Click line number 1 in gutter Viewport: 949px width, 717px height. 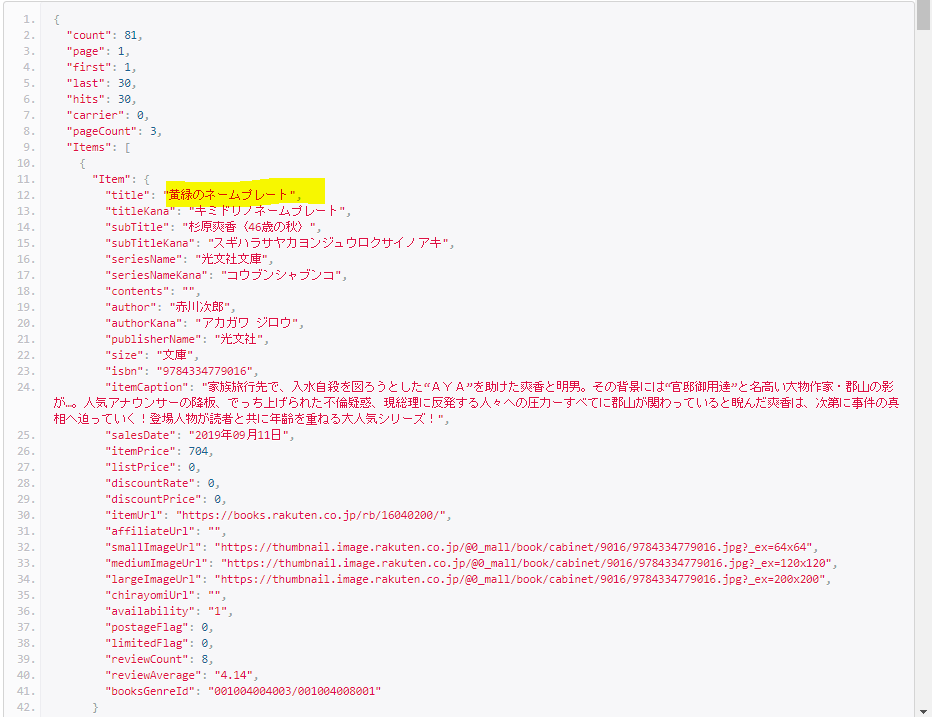pyautogui.click(x=28, y=19)
